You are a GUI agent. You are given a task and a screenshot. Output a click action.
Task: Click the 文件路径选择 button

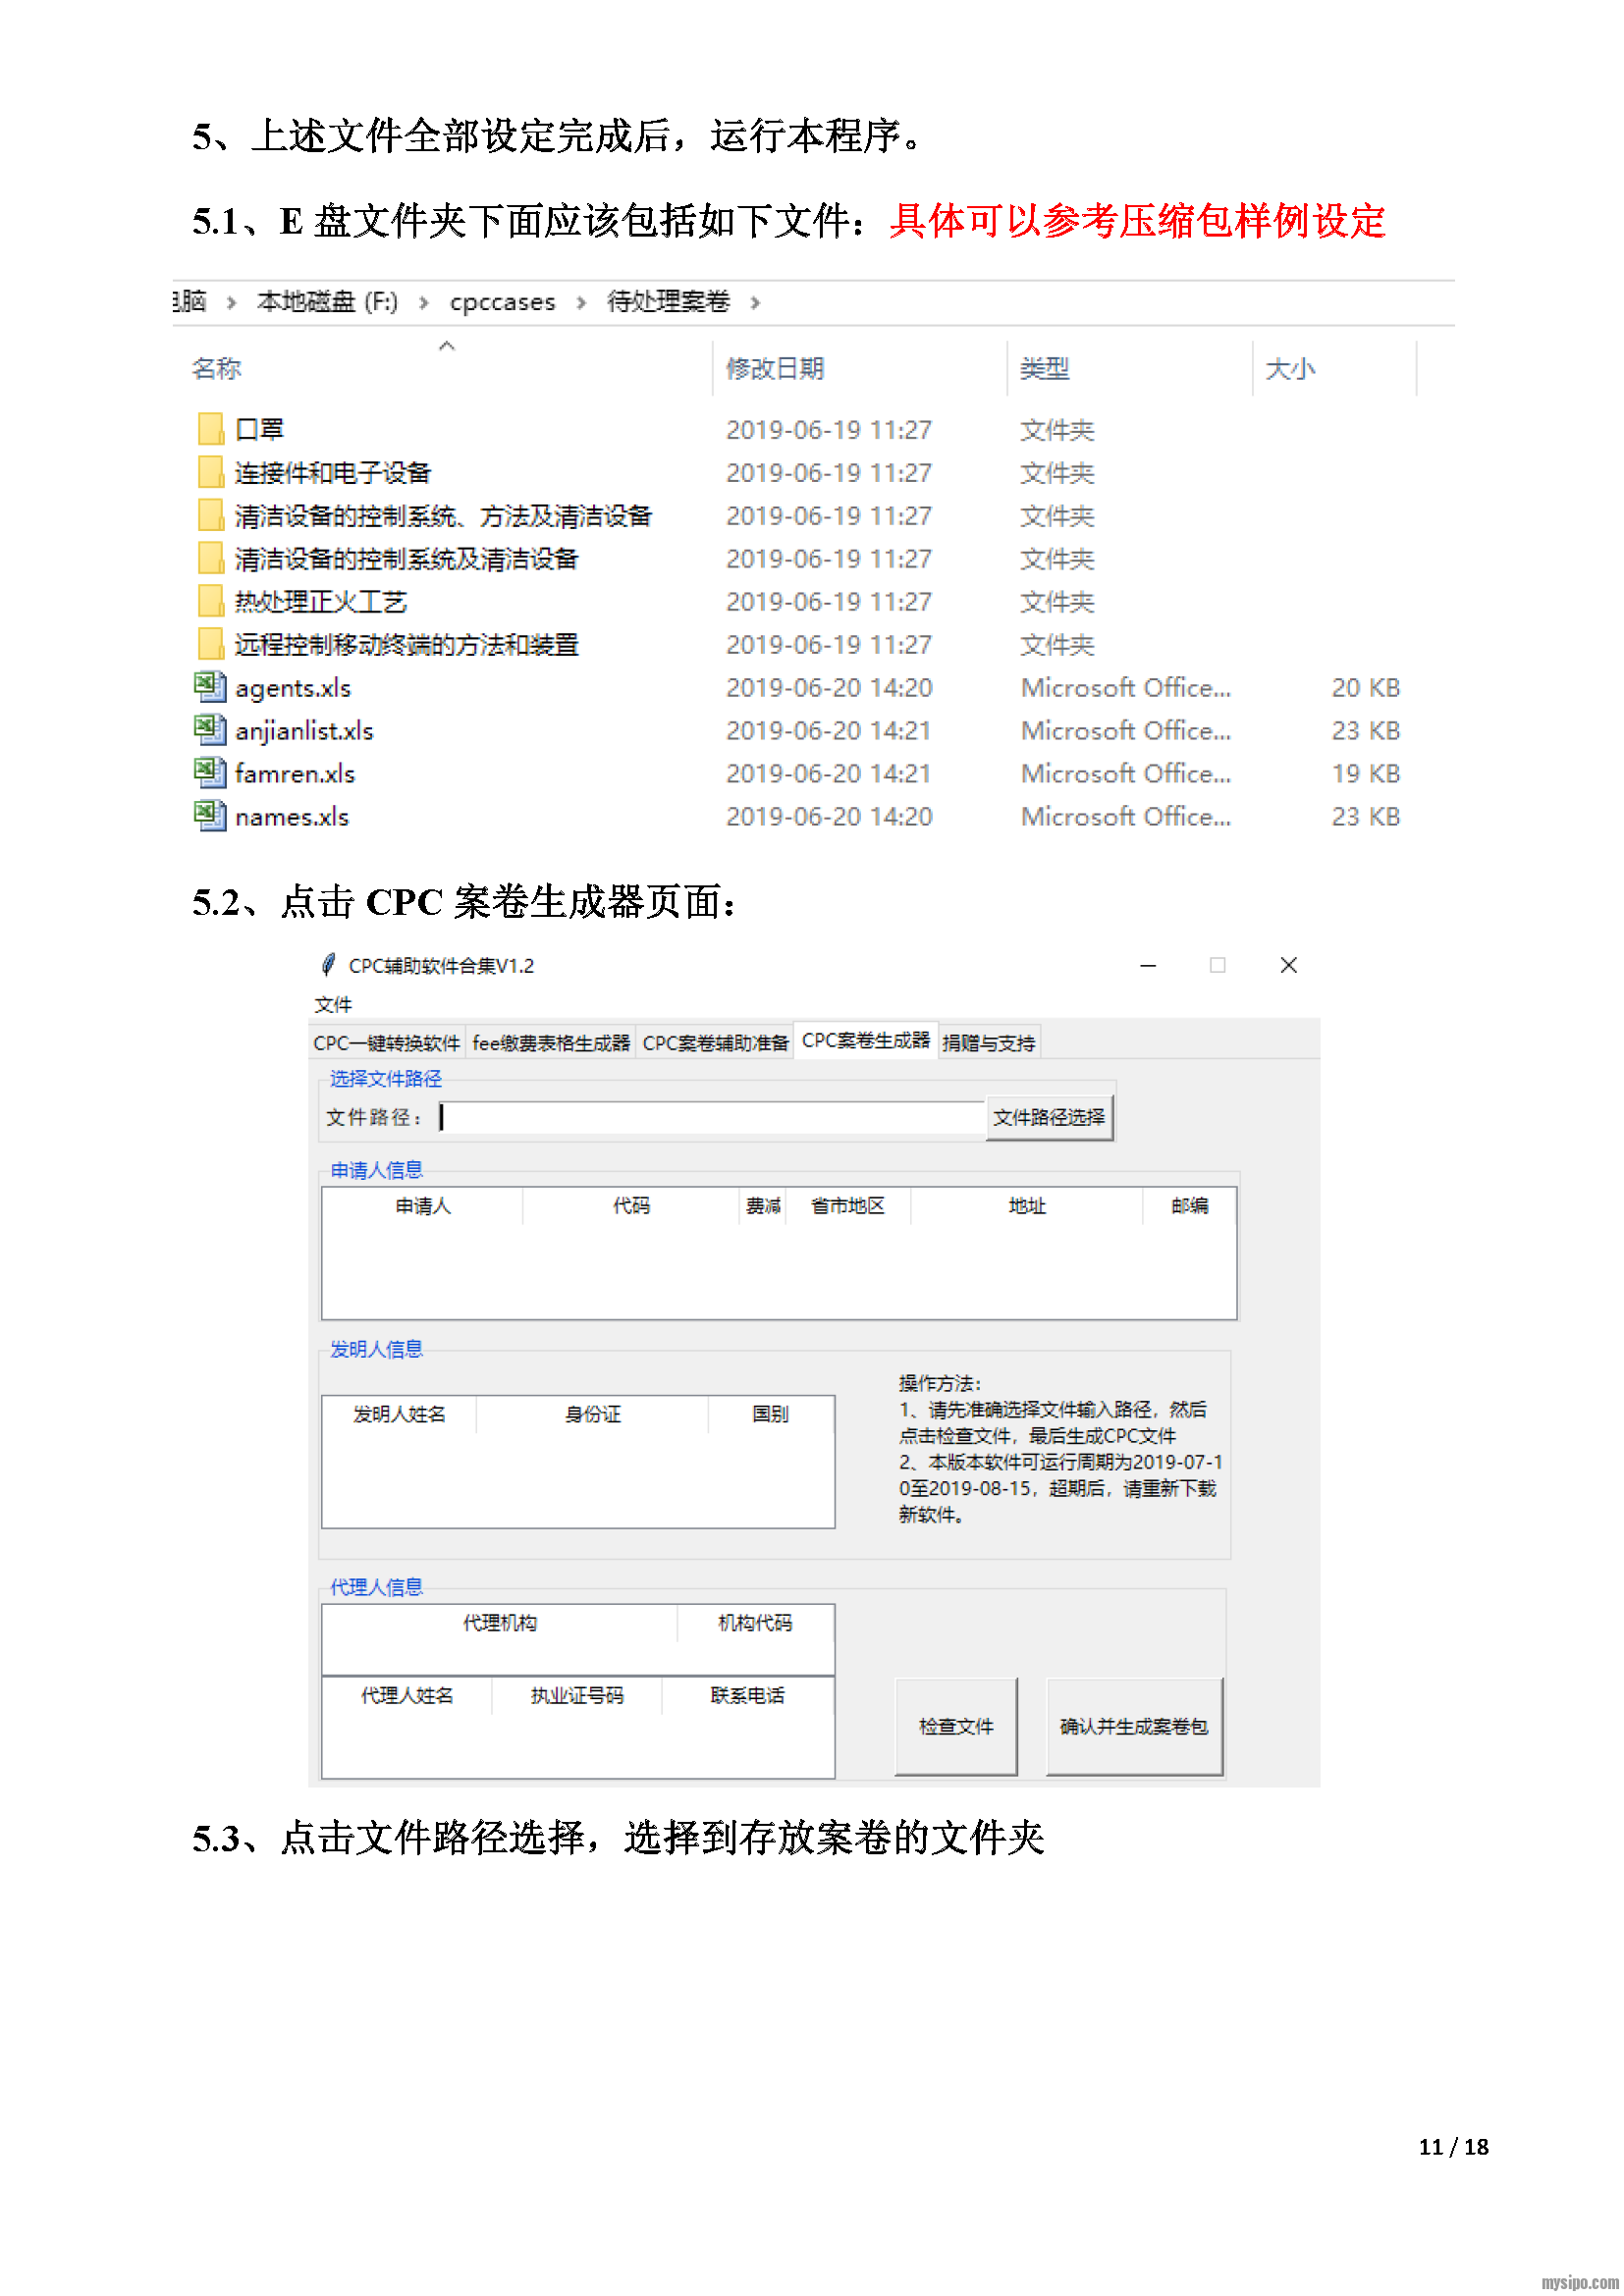point(1049,1117)
